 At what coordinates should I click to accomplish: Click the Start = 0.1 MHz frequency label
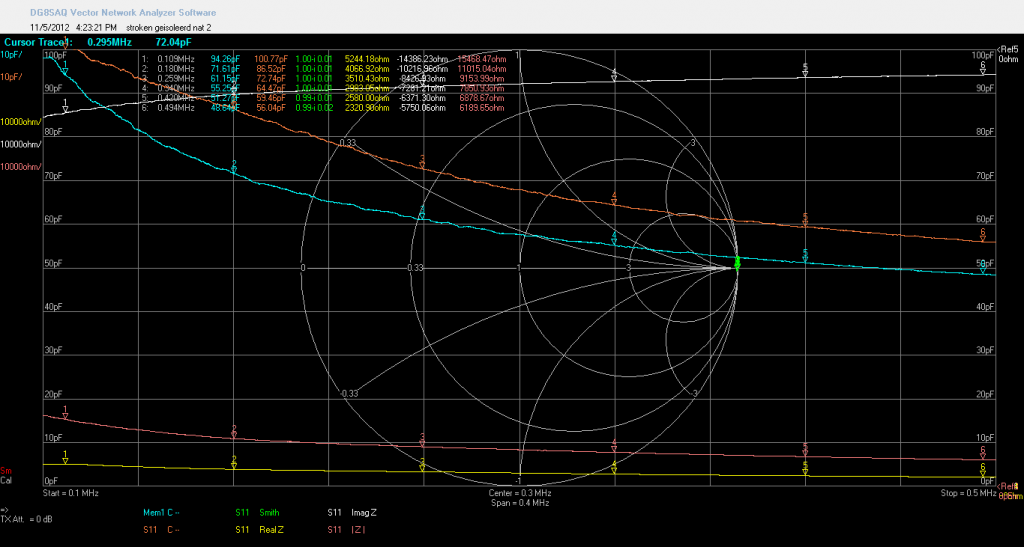tap(71, 493)
